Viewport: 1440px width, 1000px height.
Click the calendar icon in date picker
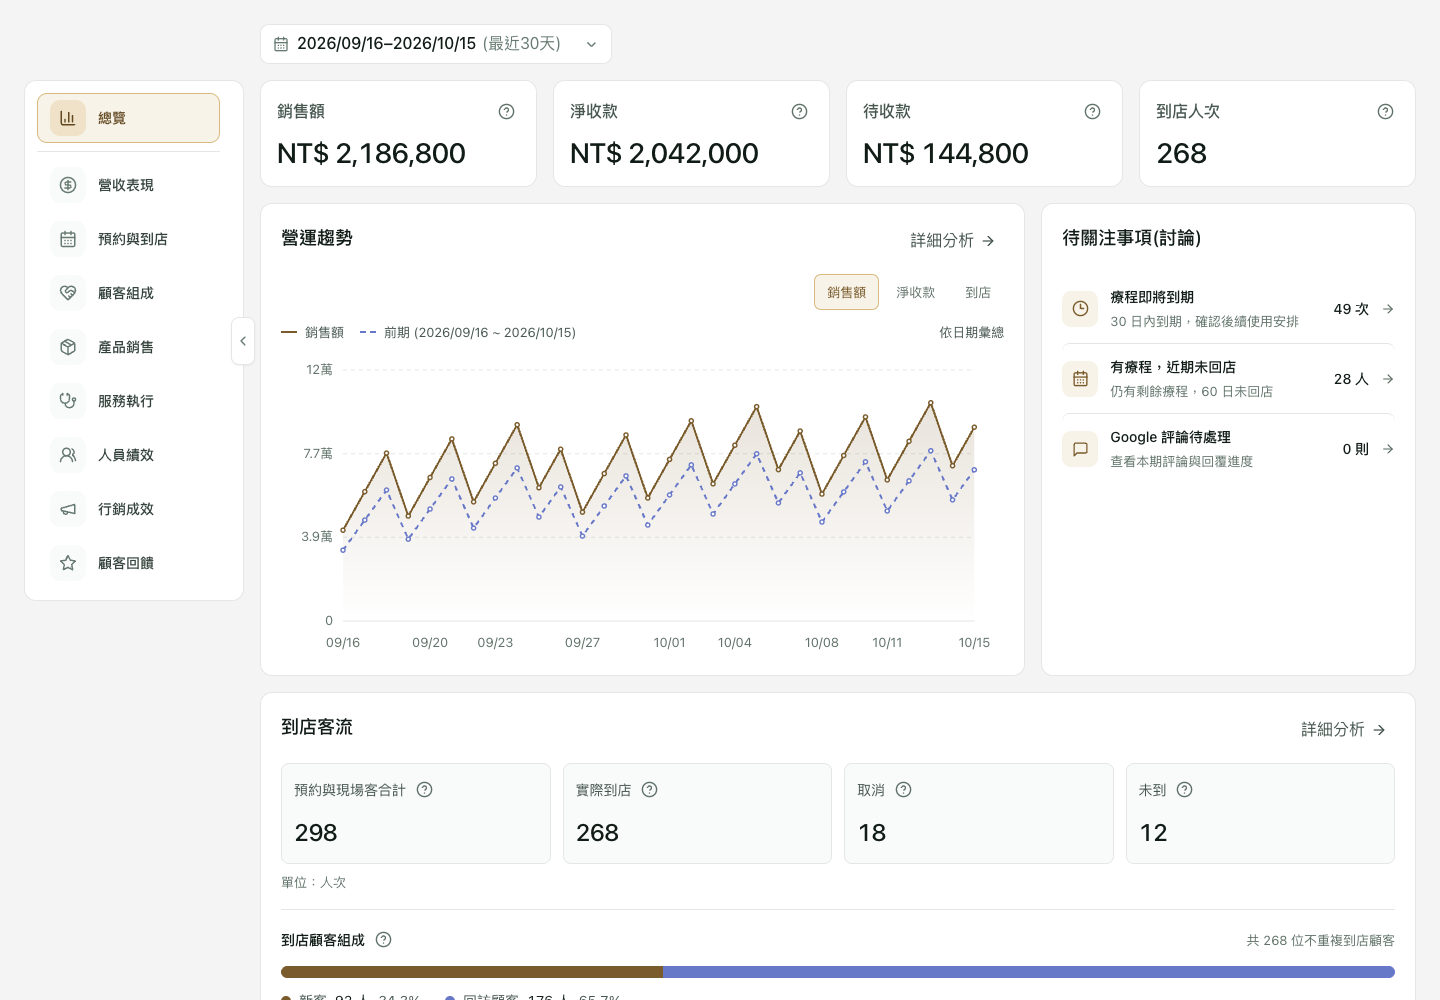point(281,44)
